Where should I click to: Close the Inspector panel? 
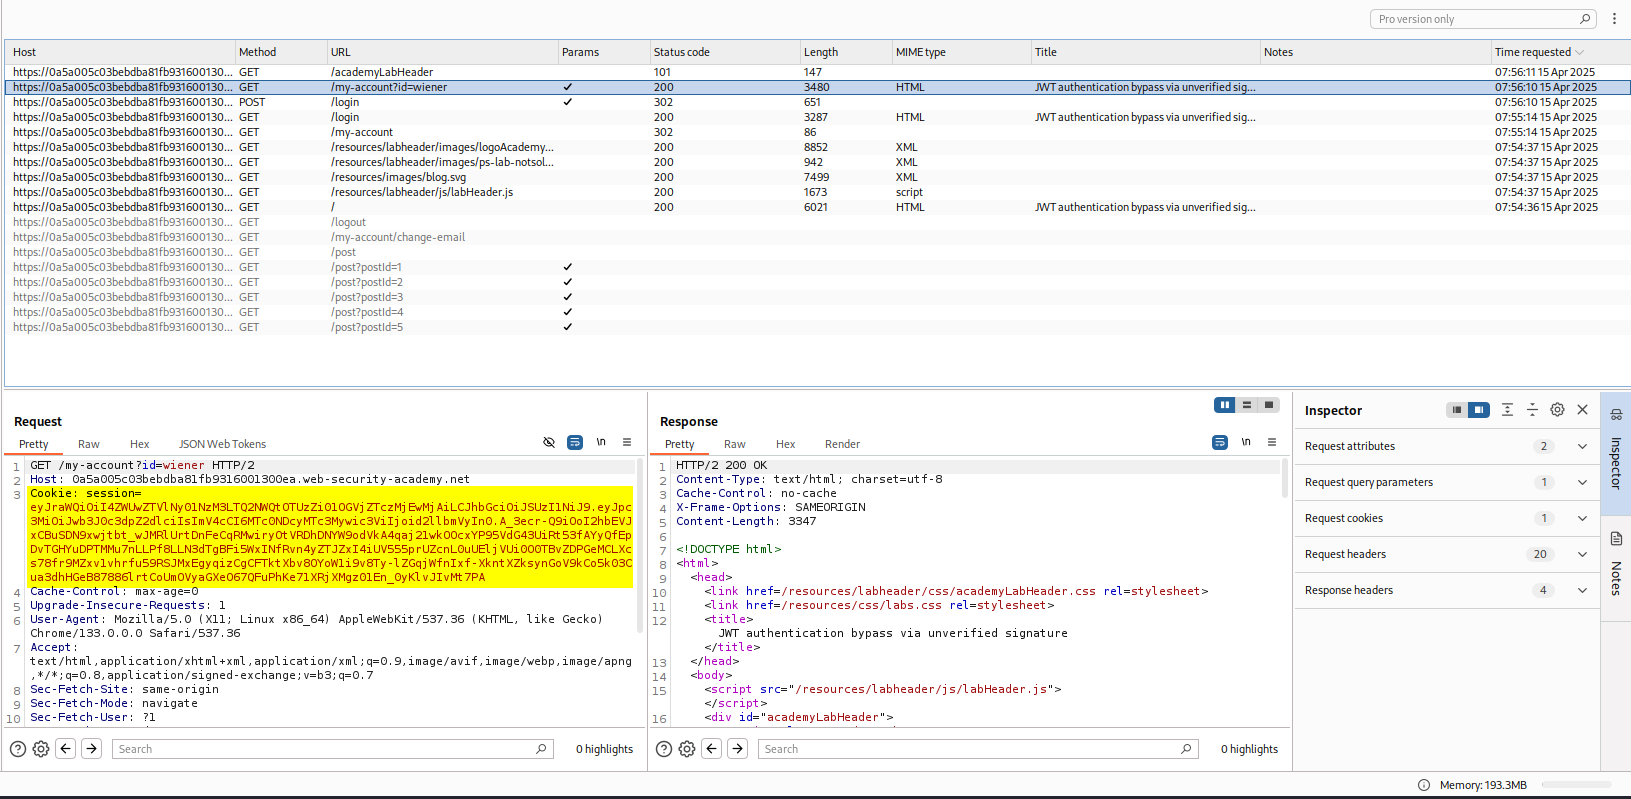(x=1582, y=410)
